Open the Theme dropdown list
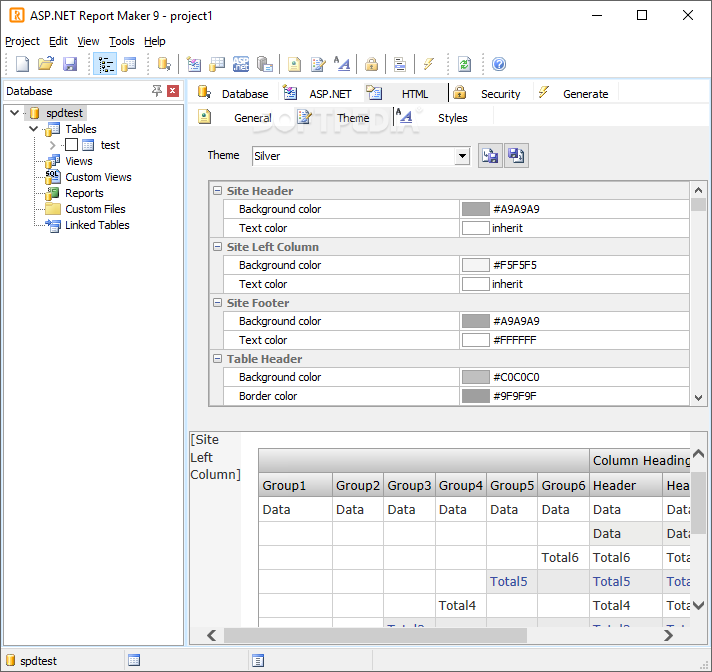This screenshot has height=672, width=712. [462, 156]
